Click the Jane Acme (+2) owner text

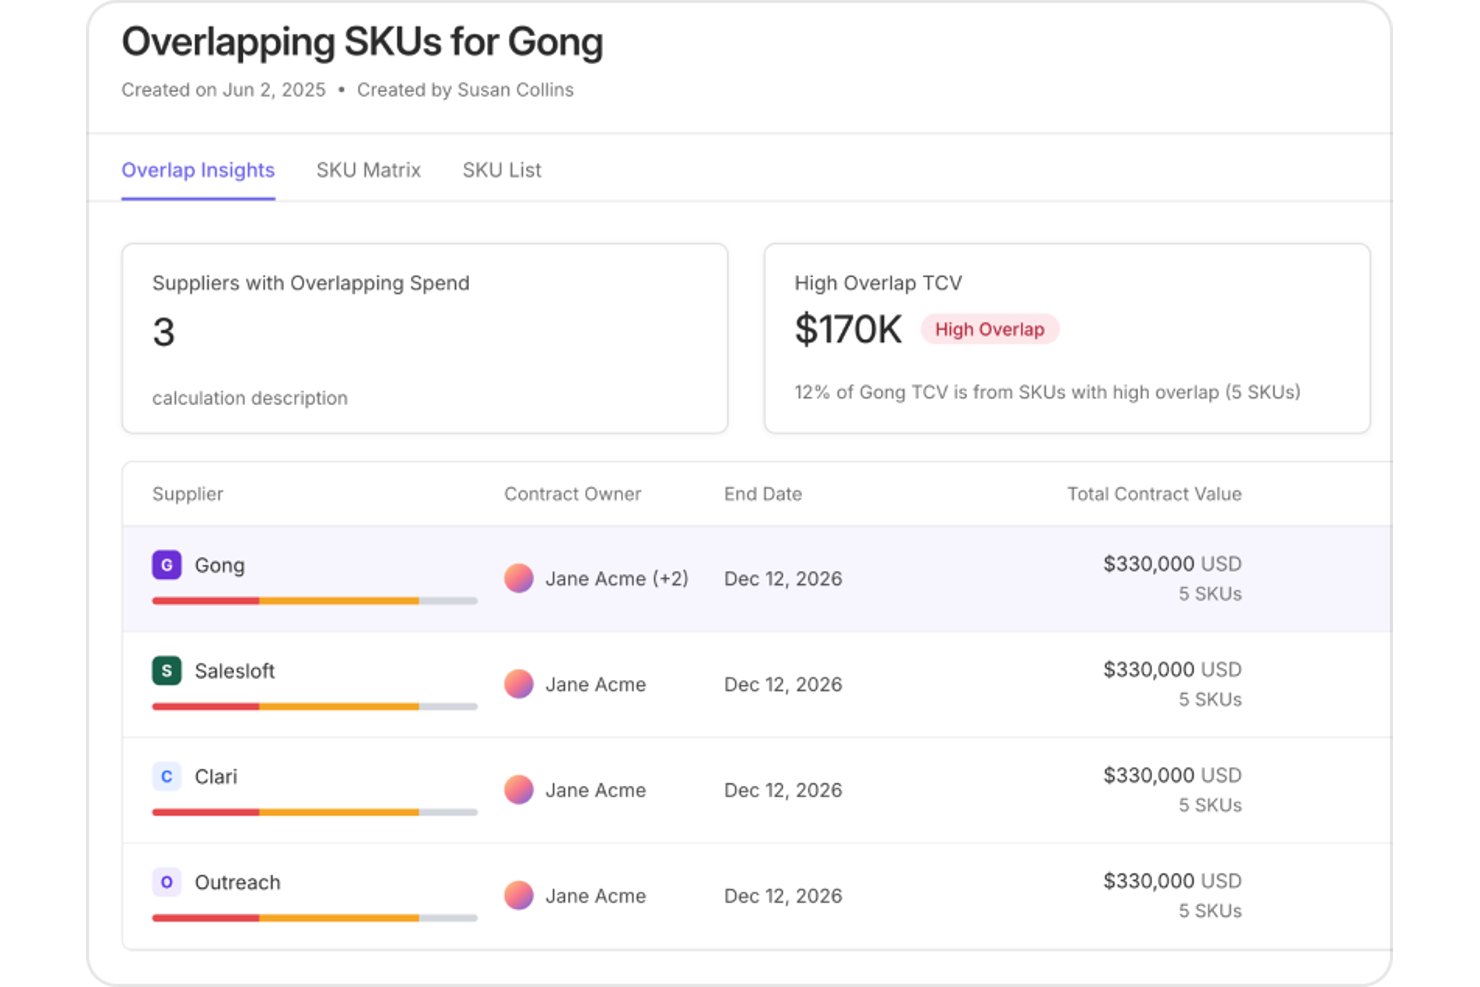coord(617,579)
